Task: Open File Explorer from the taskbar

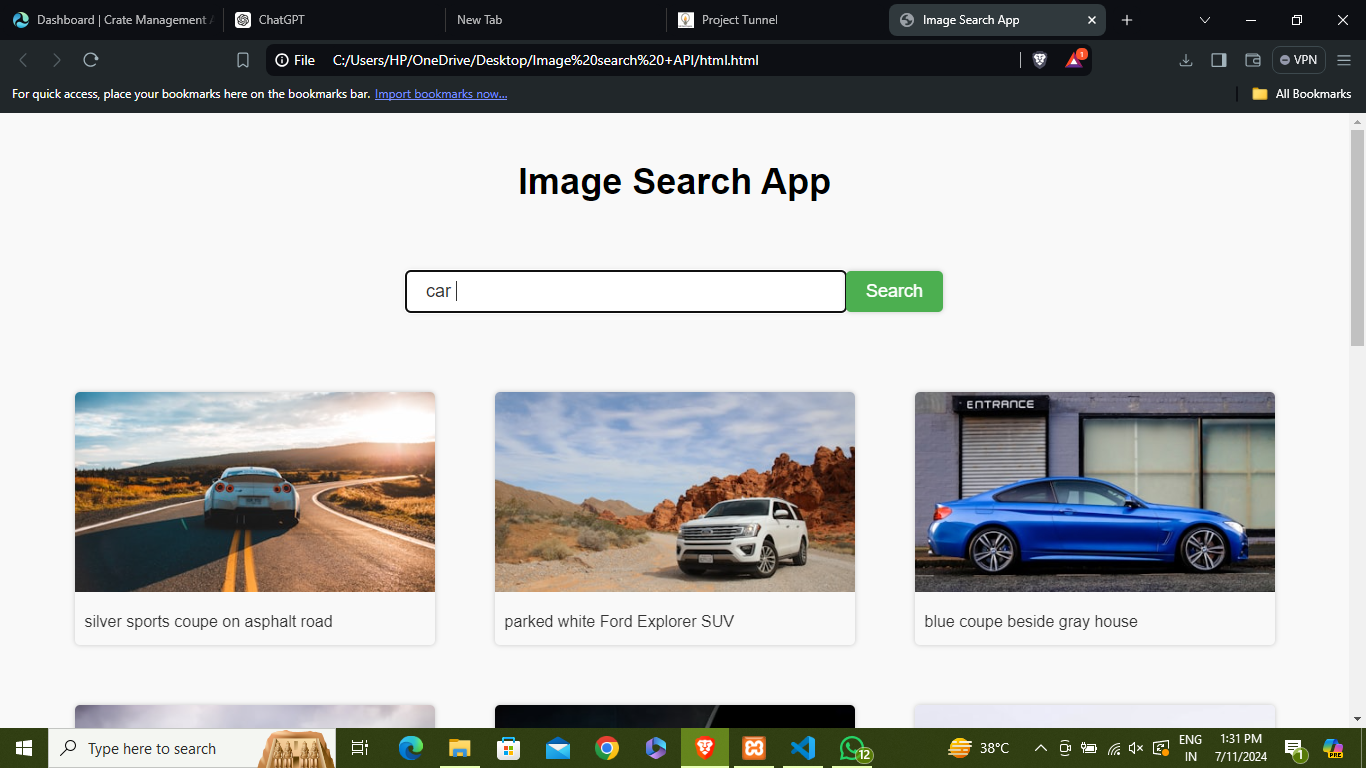Action: click(459, 748)
